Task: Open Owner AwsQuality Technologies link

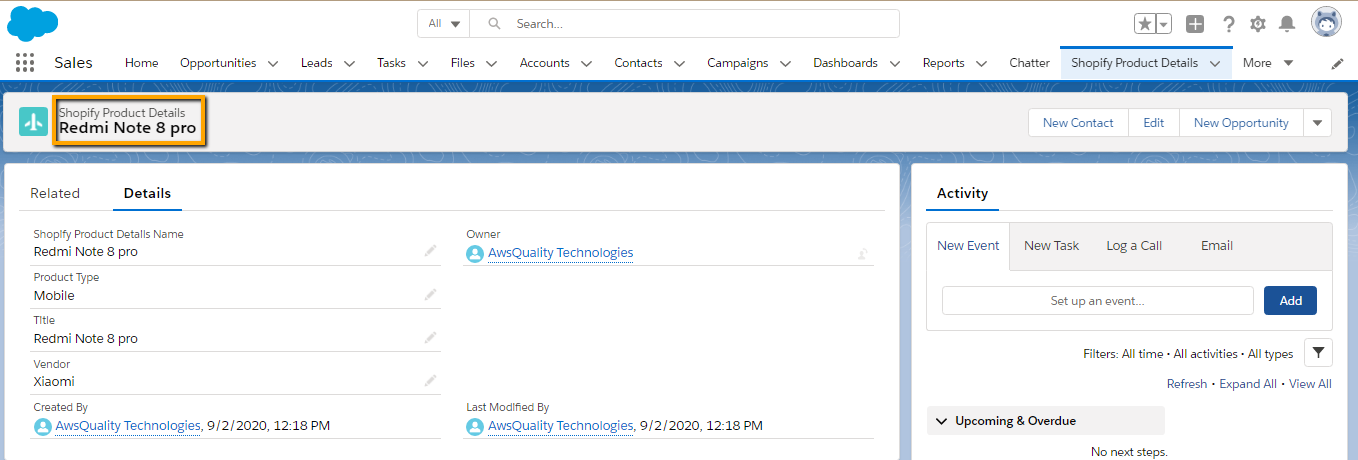Action: 560,253
